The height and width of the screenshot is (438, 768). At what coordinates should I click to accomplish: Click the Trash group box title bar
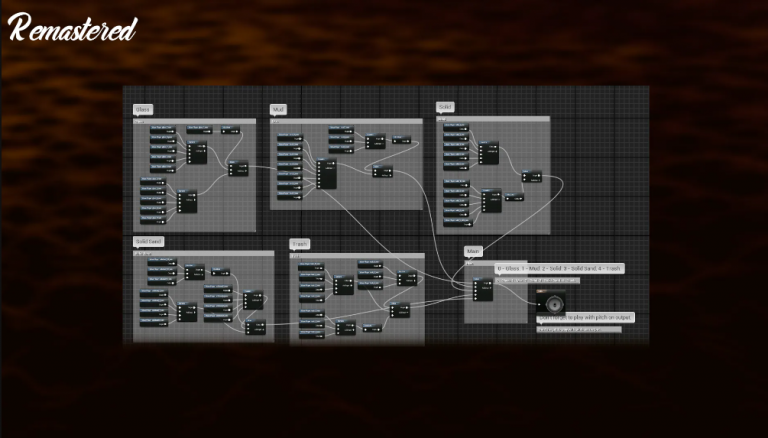click(x=357, y=256)
